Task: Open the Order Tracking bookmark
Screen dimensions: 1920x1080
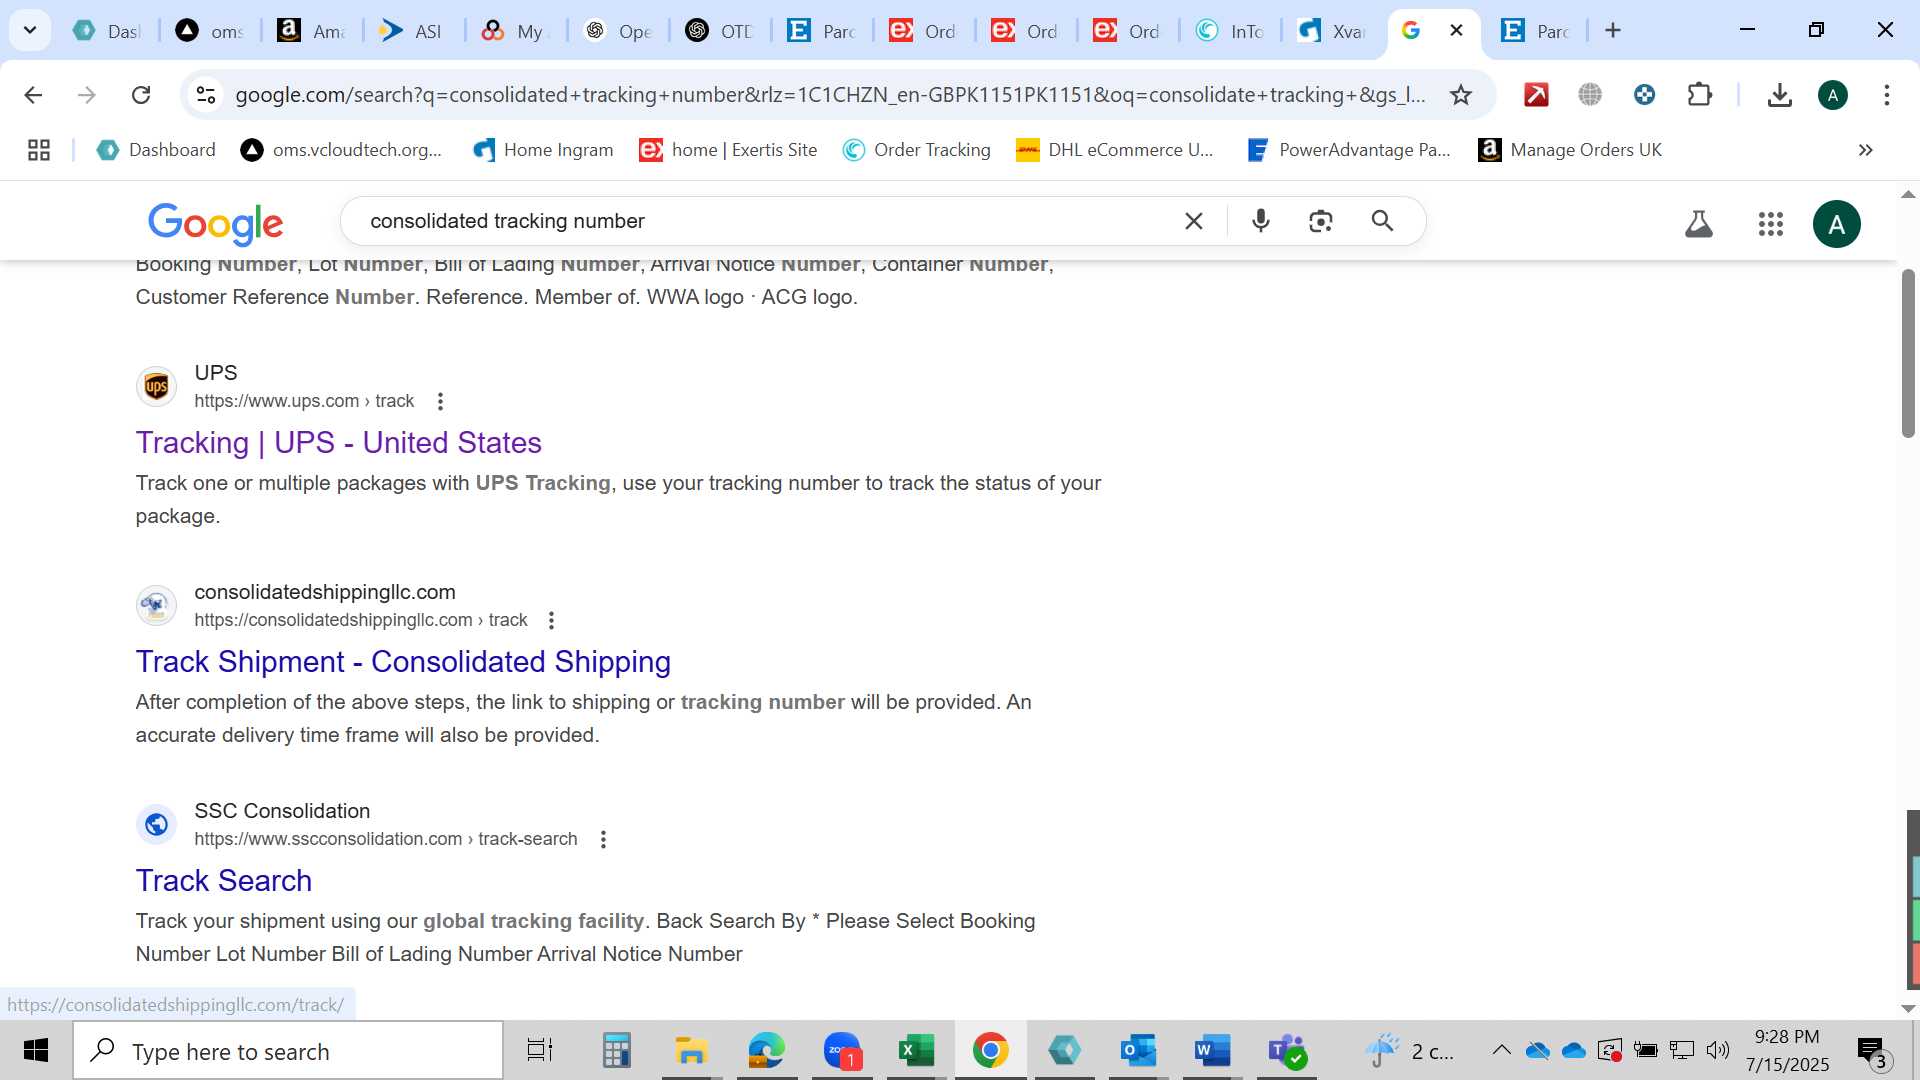Action: (916, 150)
